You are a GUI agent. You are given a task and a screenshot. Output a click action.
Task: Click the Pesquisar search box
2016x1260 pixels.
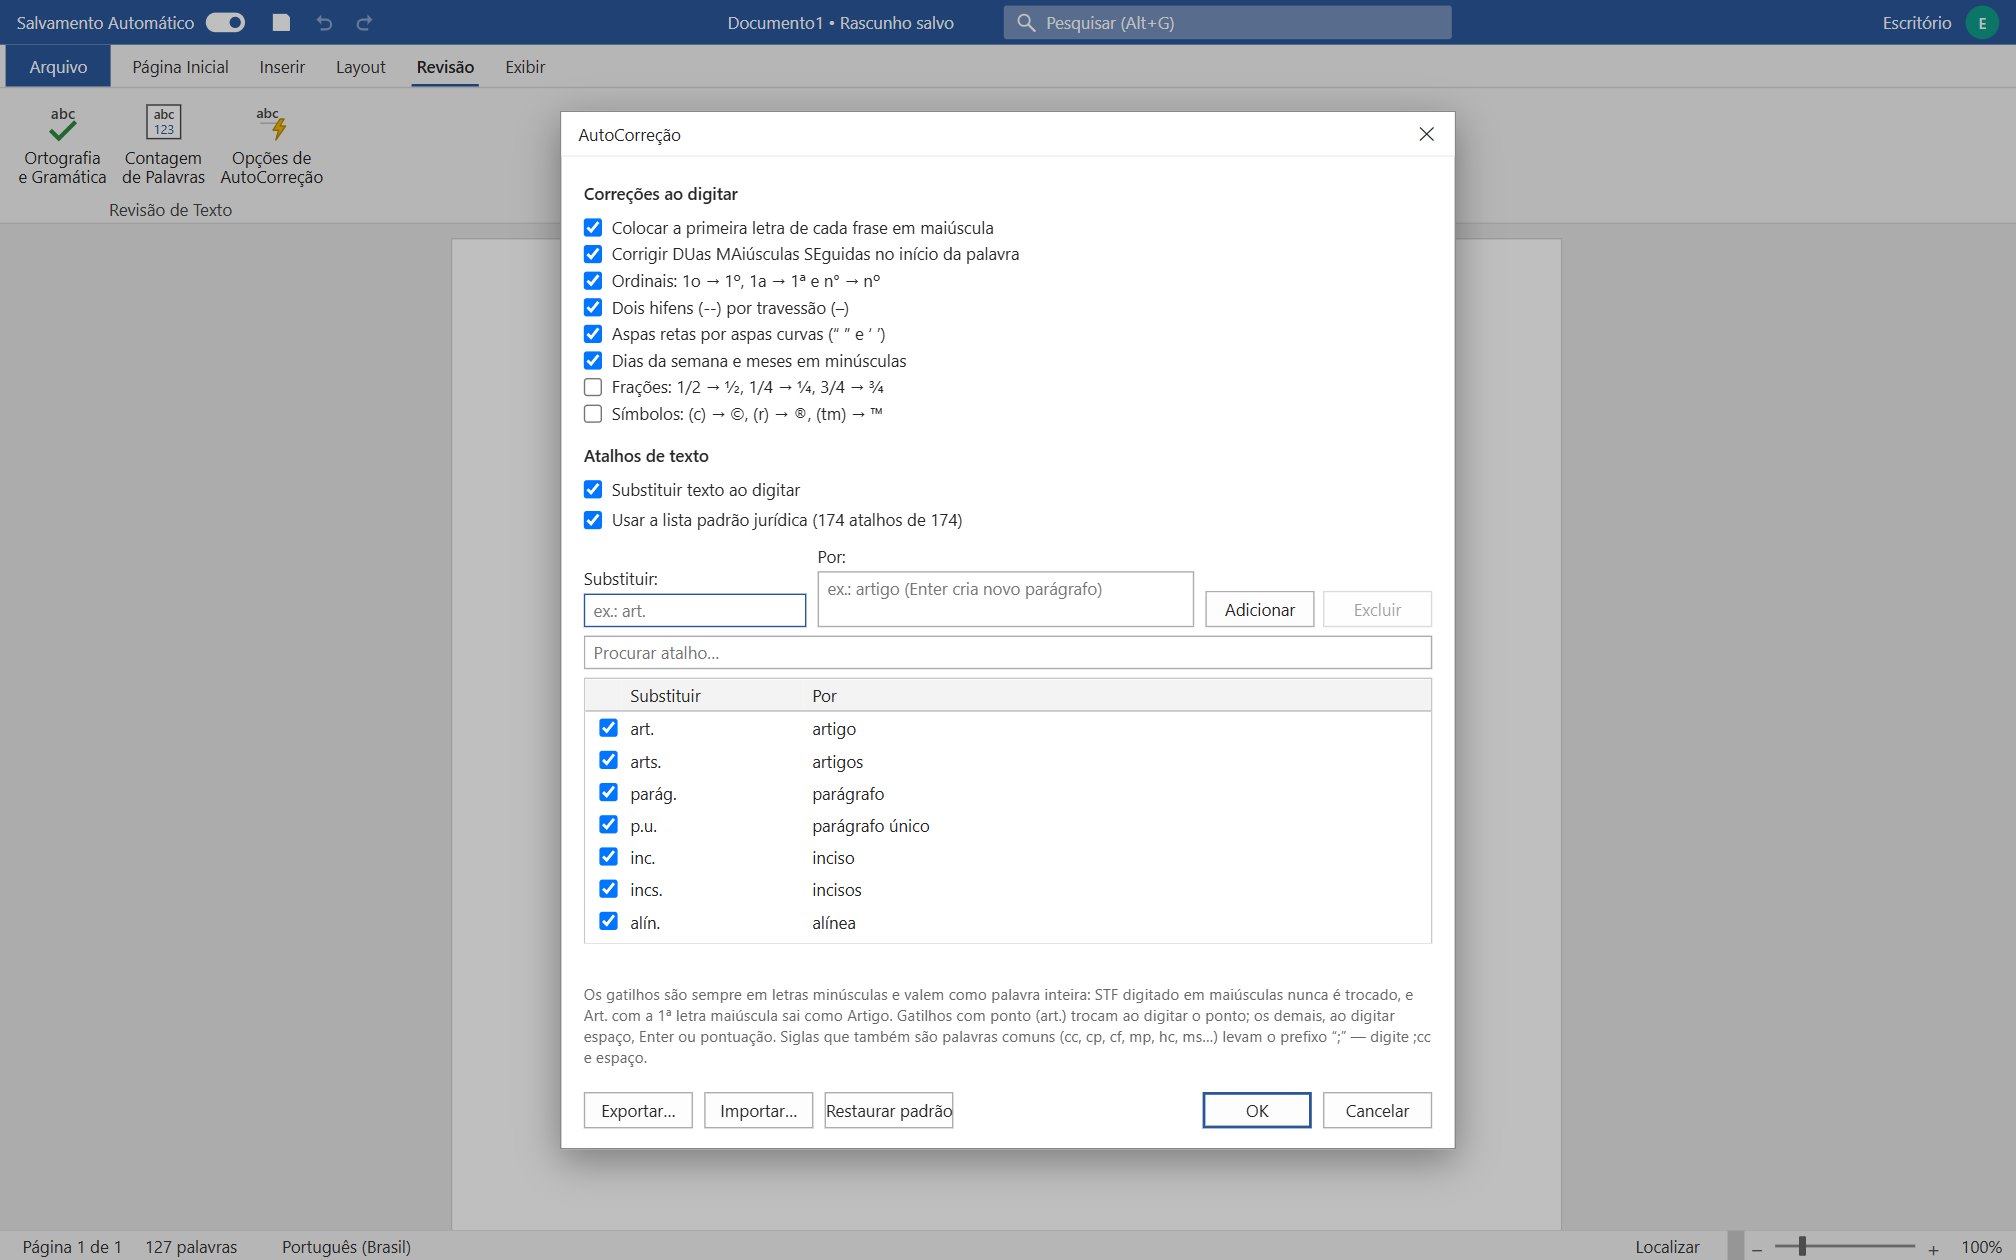pyautogui.click(x=1227, y=22)
